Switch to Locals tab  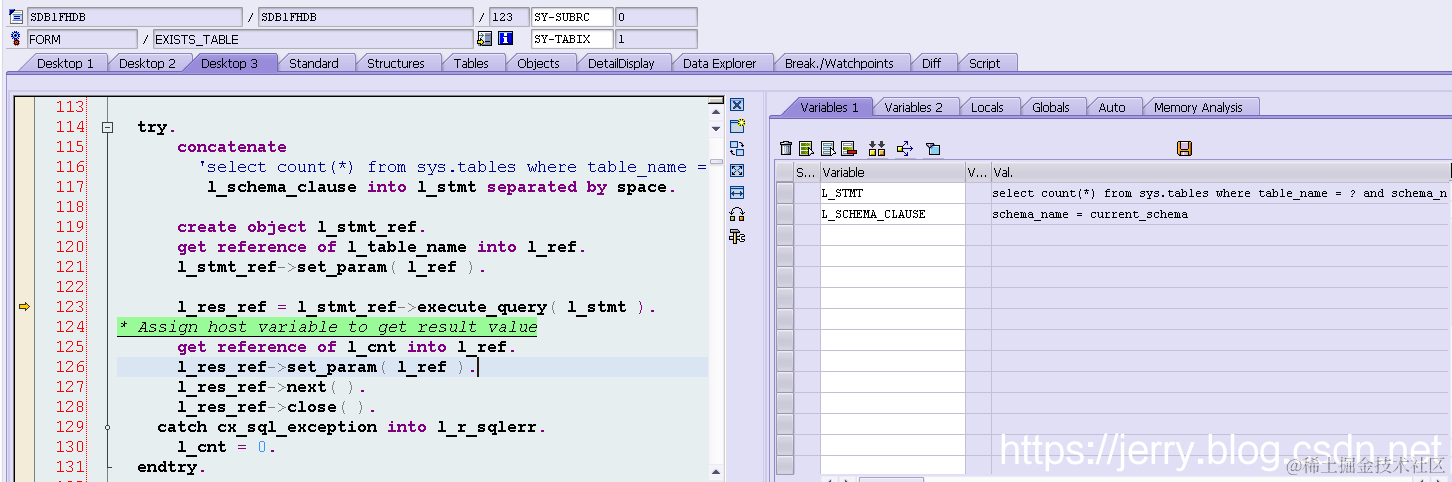pos(987,107)
